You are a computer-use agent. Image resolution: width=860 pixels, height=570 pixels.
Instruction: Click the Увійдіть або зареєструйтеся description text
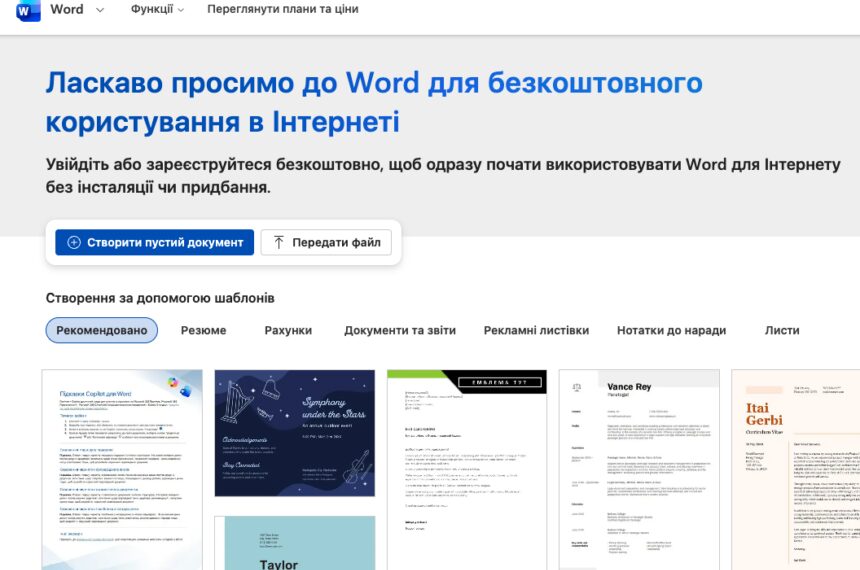[x=443, y=176]
